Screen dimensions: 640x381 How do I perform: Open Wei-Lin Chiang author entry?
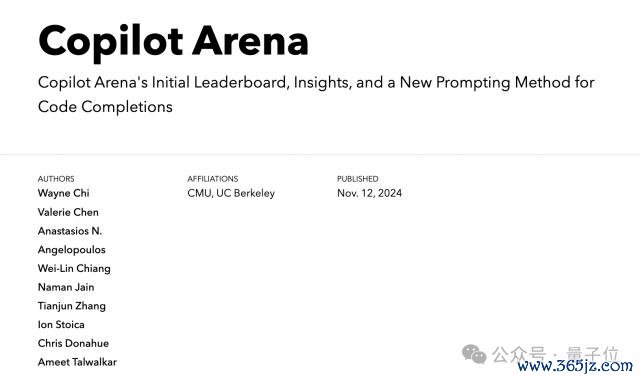pos(74,269)
